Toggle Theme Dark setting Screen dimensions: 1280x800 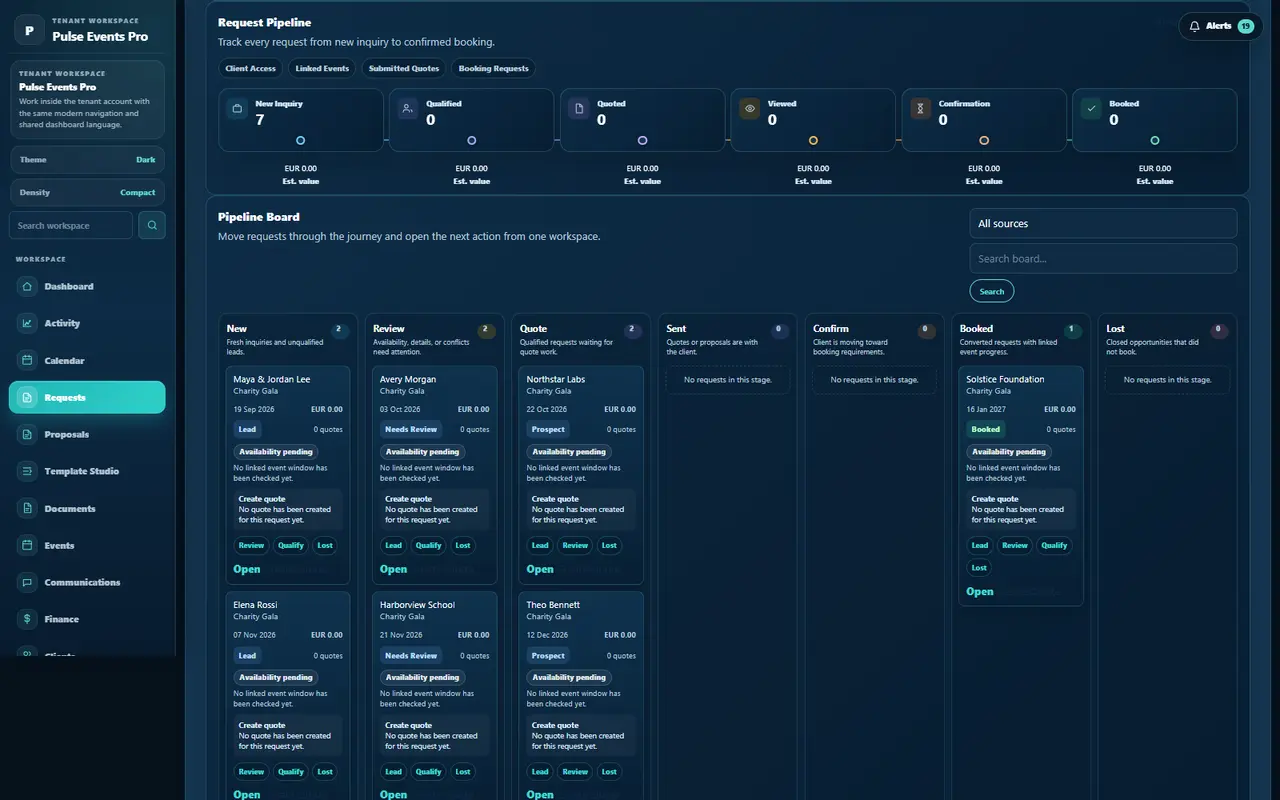click(x=87, y=160)
